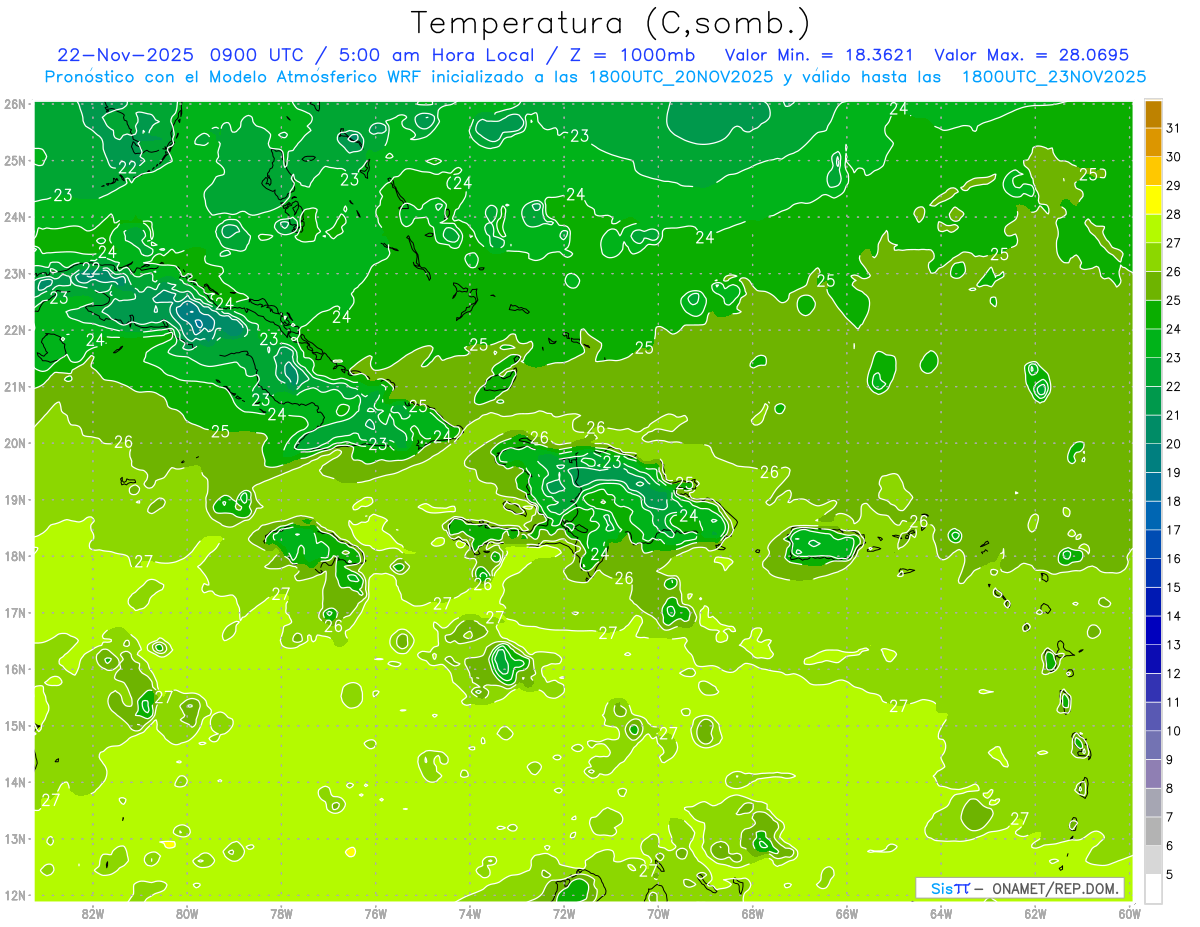Screen dimensions: 1200x927
Task: Click the 62W longitude axis label
Action: (1035, 912)
